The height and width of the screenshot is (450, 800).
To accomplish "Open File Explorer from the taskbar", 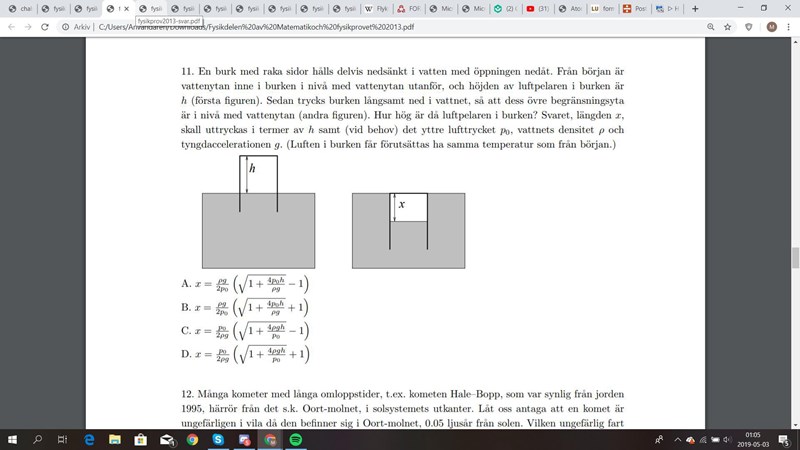I will (x=114, y=439).
